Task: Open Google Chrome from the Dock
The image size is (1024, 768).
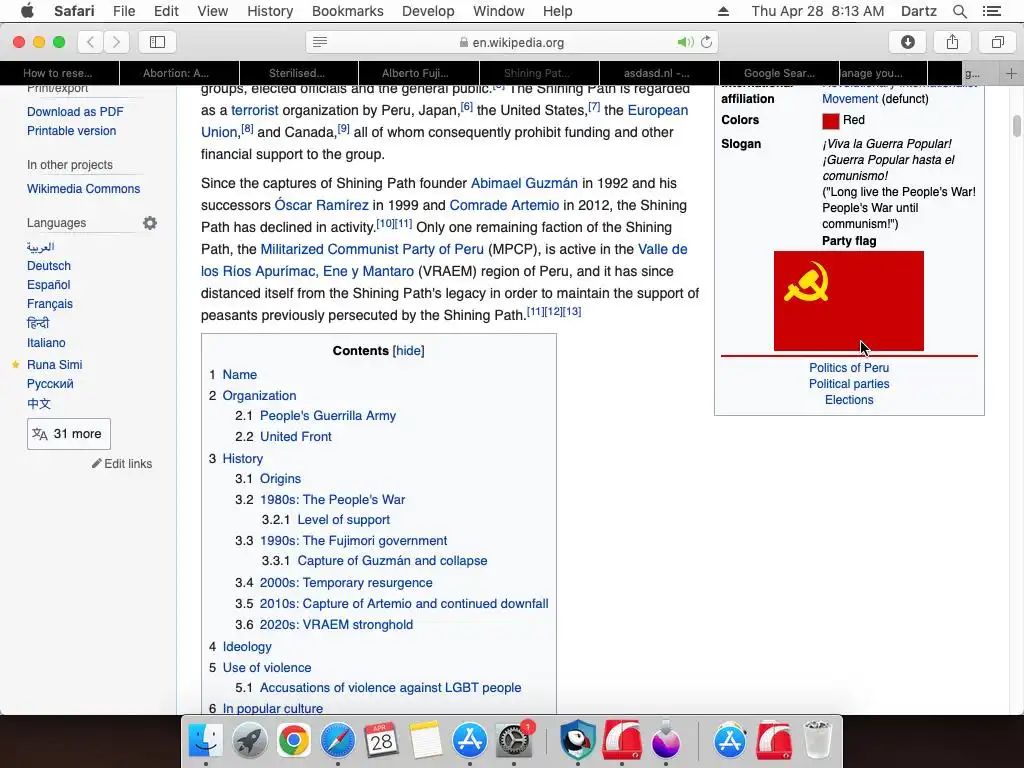Action: [293, 740]
